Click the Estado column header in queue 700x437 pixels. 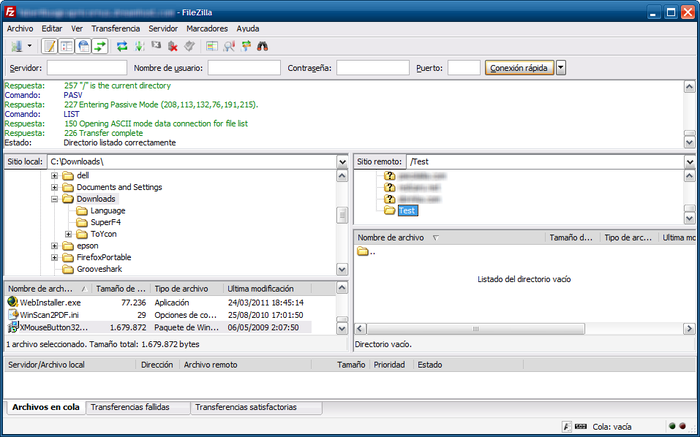(467, 365)
